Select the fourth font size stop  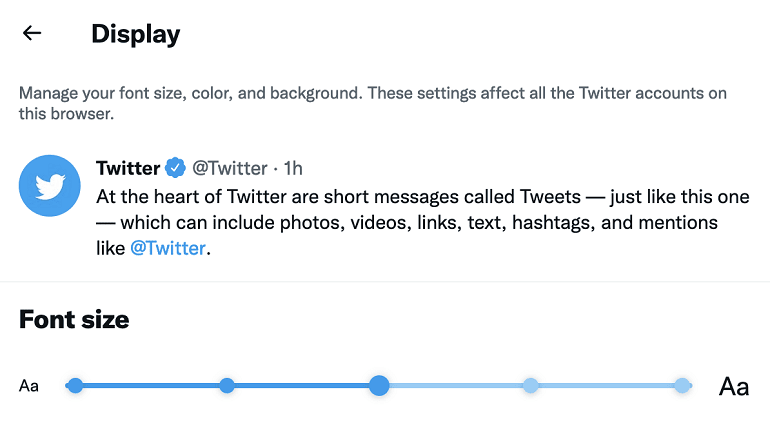click(x=530, y=386)
